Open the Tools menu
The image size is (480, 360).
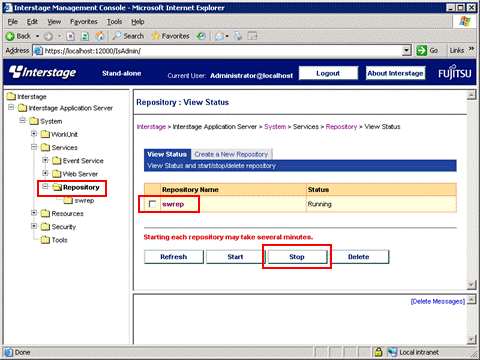(x=114, y=22)
